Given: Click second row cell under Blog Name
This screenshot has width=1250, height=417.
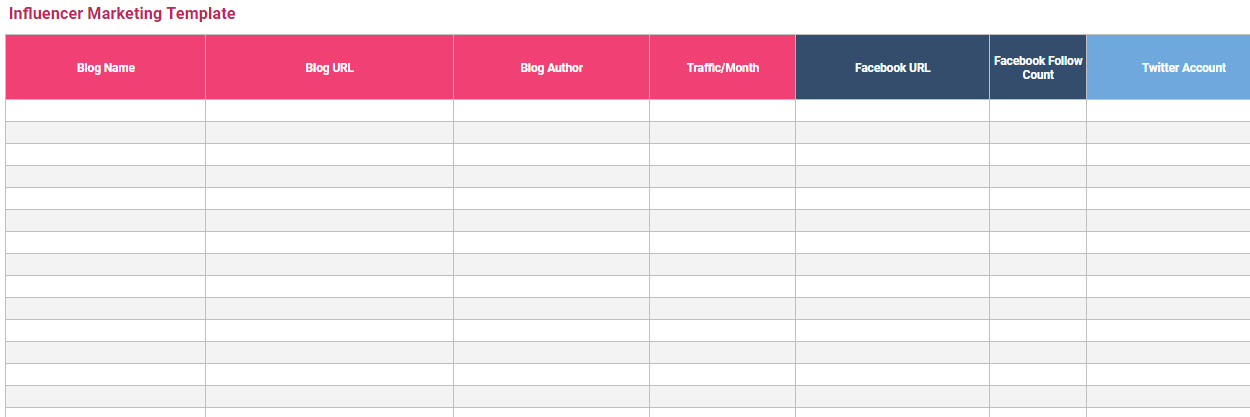Looking at the screenshot, I should click(106, 133).
